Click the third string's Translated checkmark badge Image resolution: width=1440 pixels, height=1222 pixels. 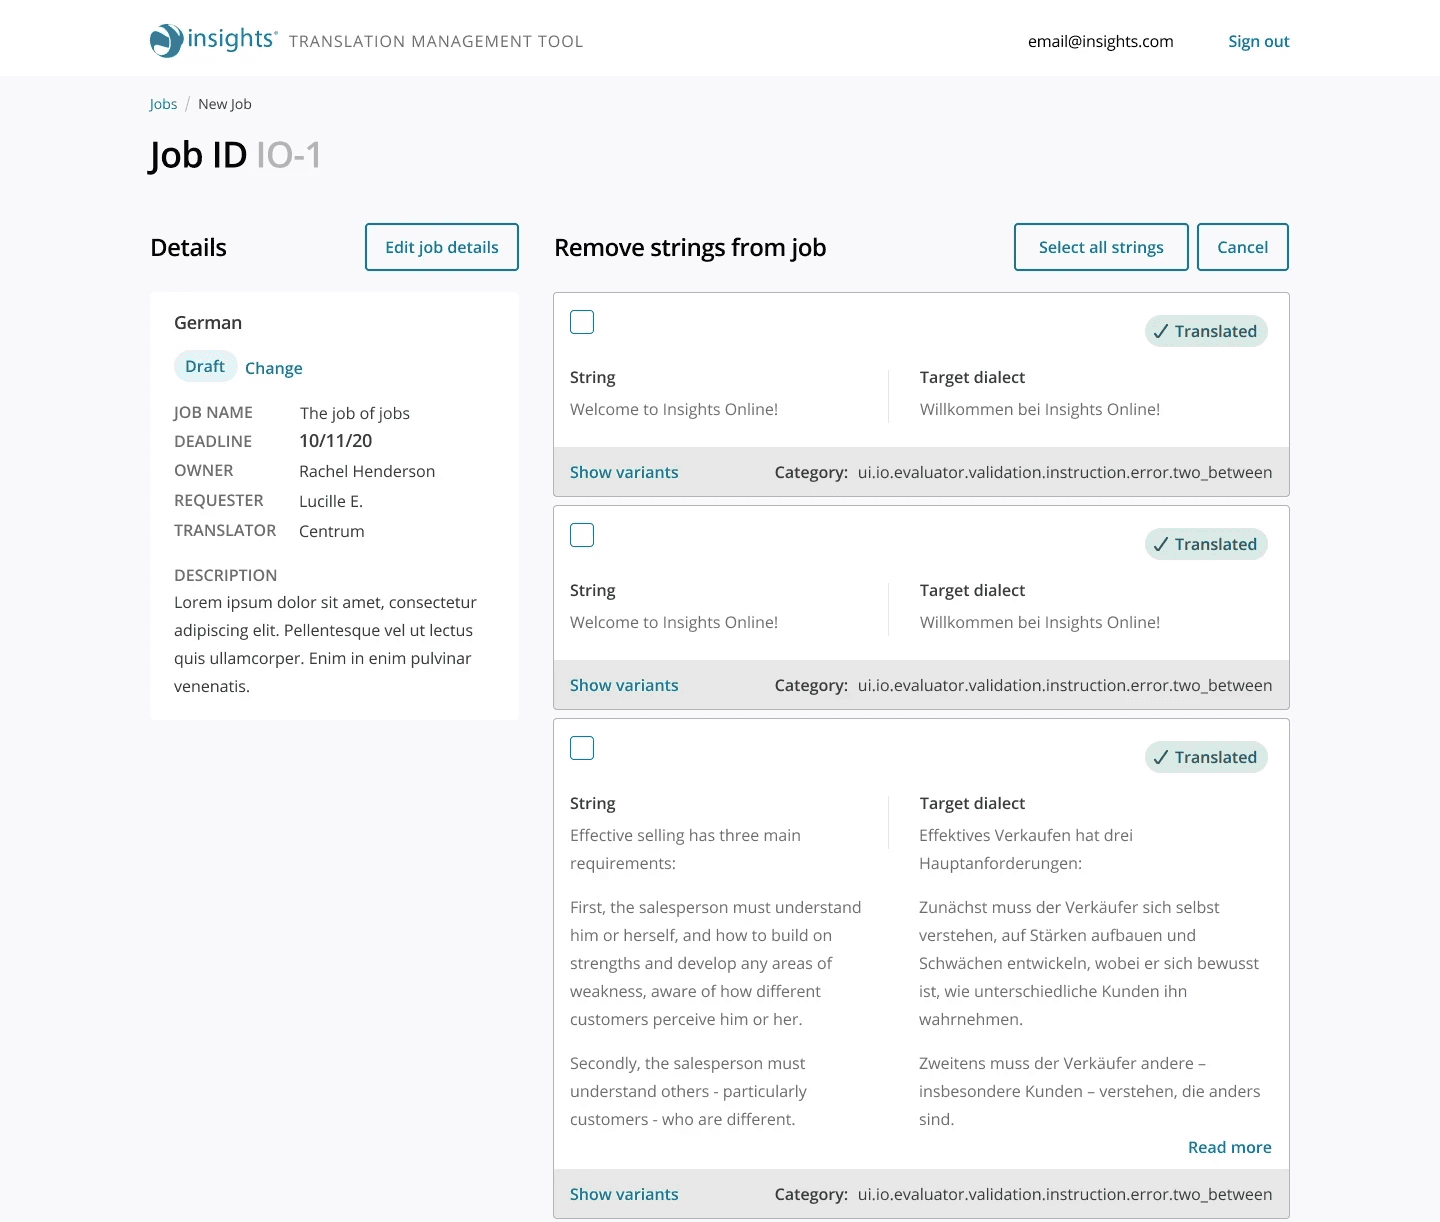1205,757
